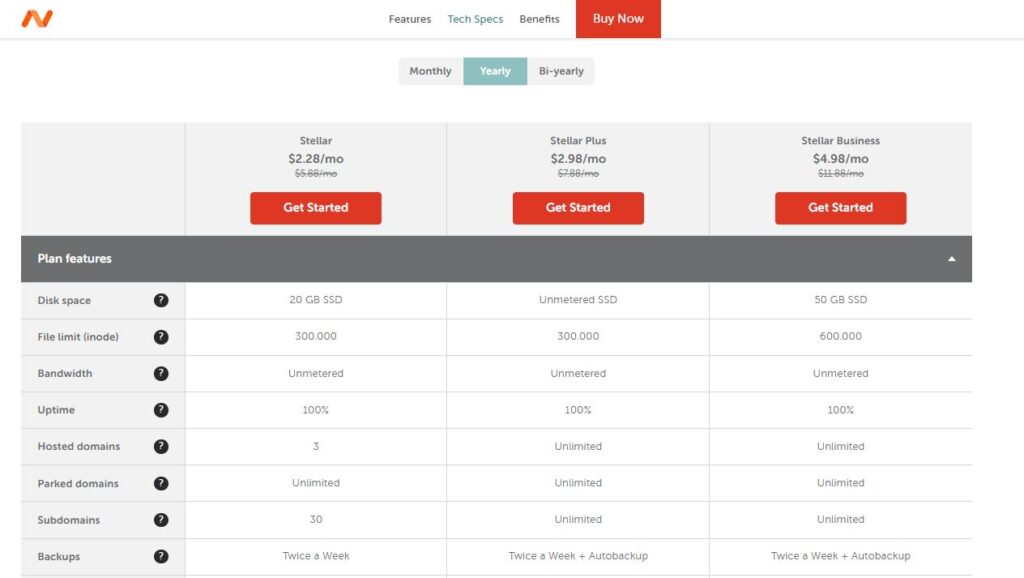The height and width of the screenshot is (578, 1024).
Task: Open help icon for Parked domains
Action: pyautogui.click(x=161, y=483)
